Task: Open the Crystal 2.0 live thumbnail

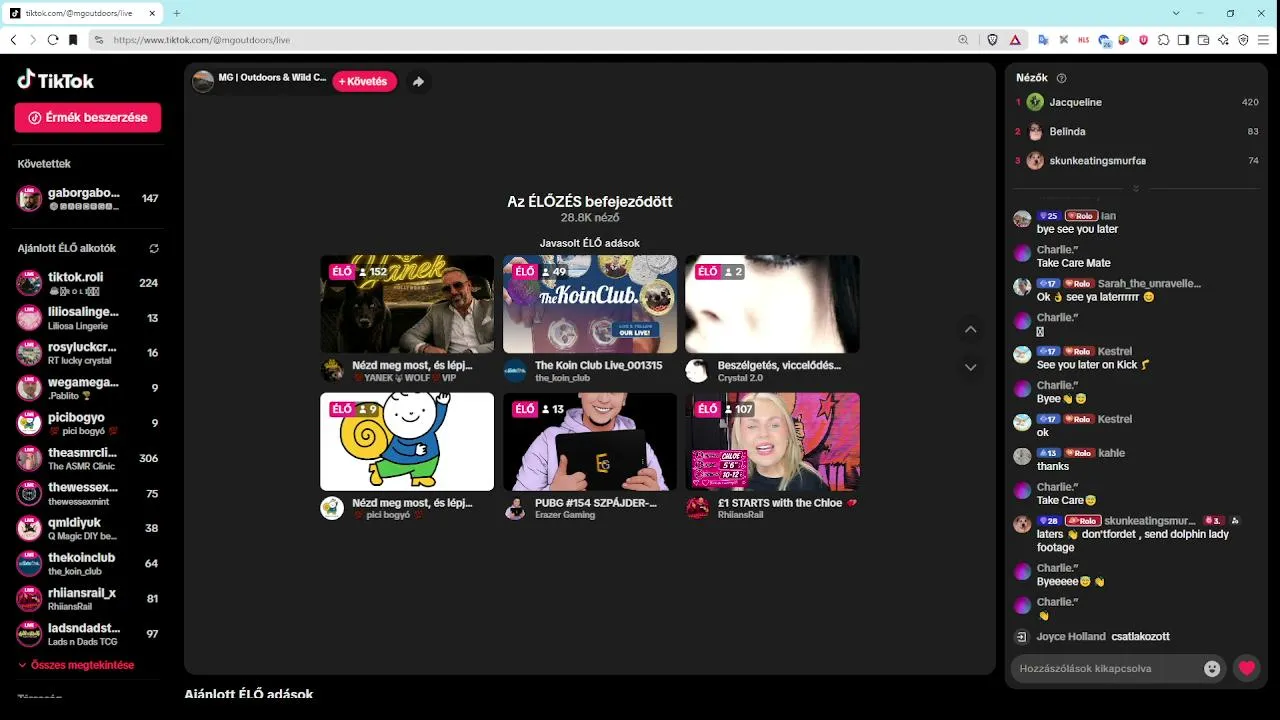Action: click(x=772, y=304)
